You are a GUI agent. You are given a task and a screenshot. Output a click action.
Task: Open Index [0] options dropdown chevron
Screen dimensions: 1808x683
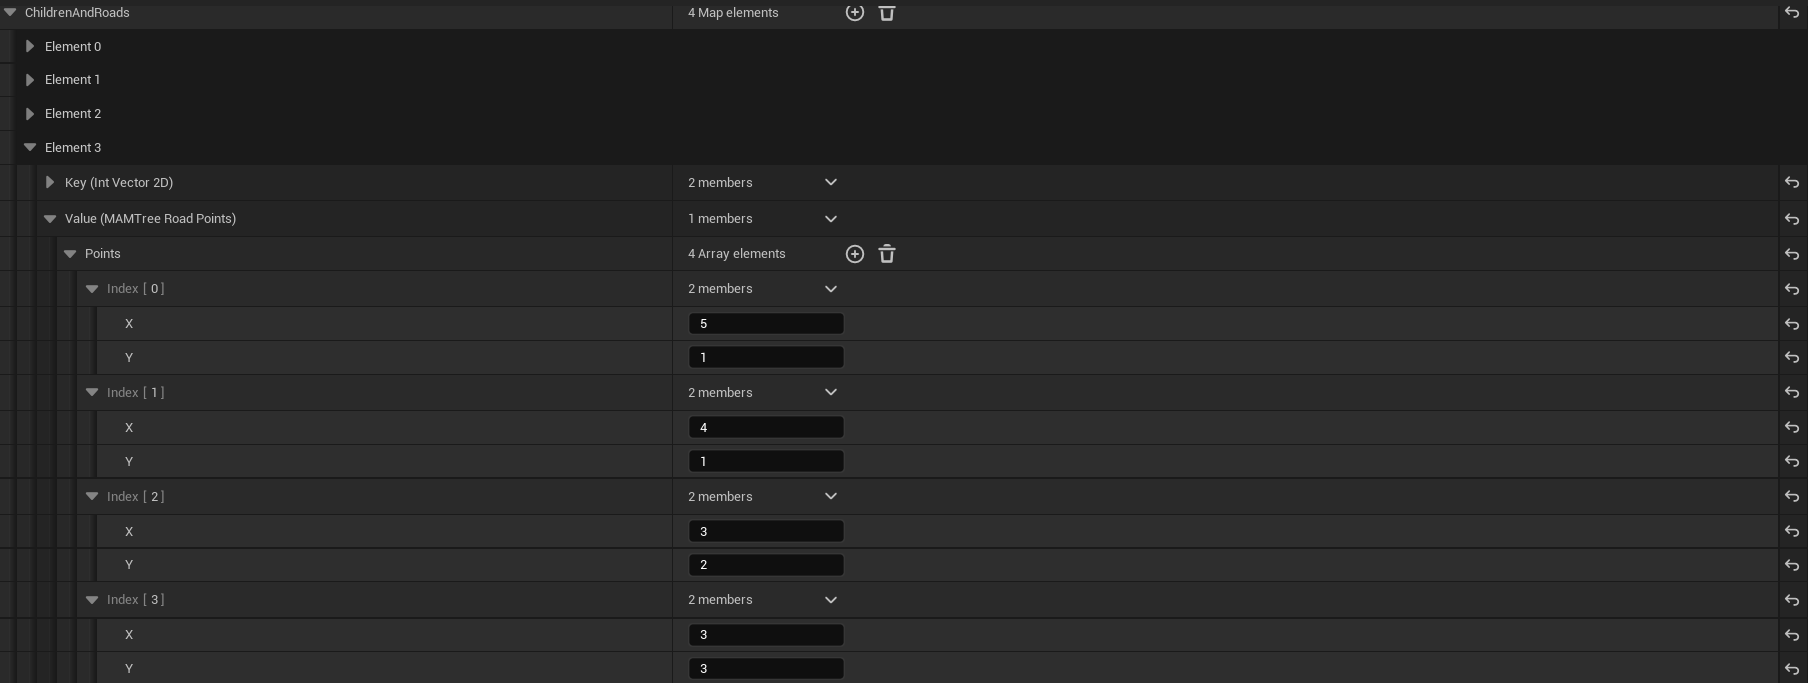(x=831, y=289)
